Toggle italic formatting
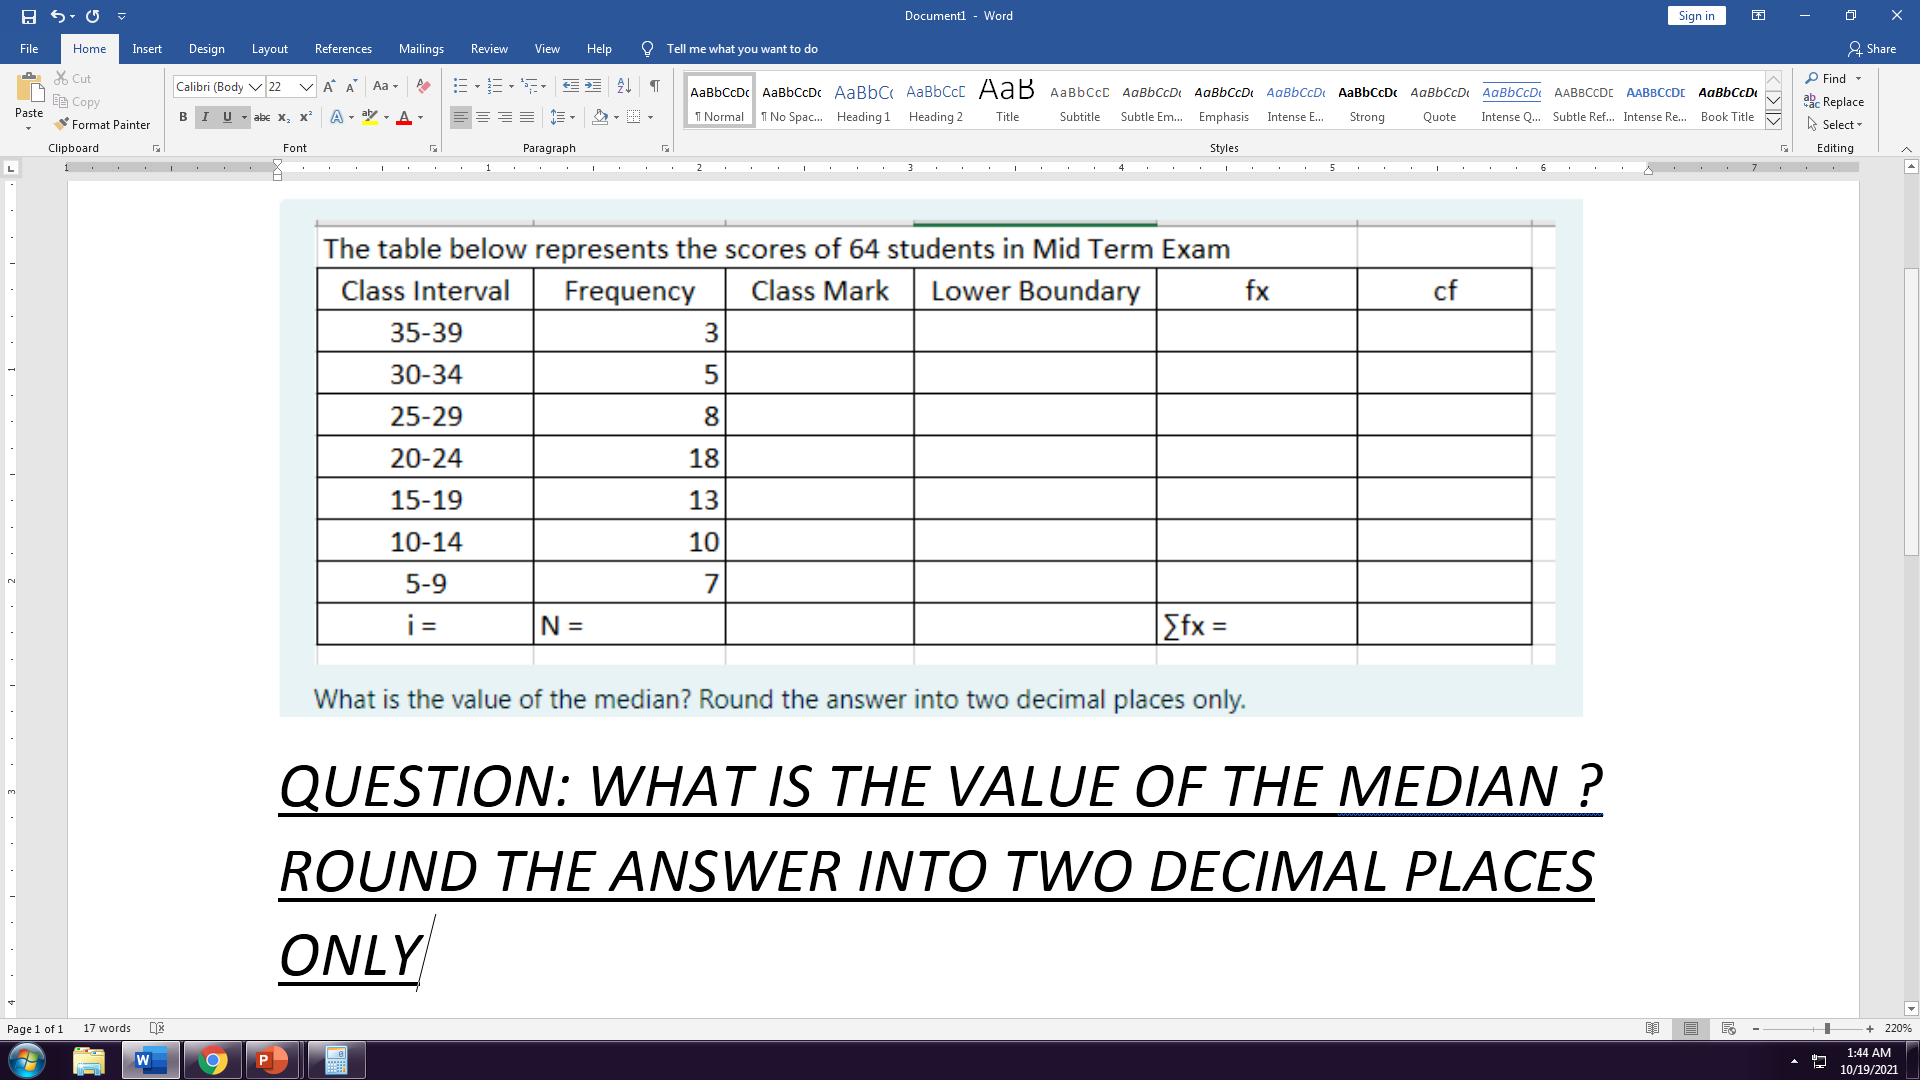This screenshot has width=1920, height=1080. [205, 117]
